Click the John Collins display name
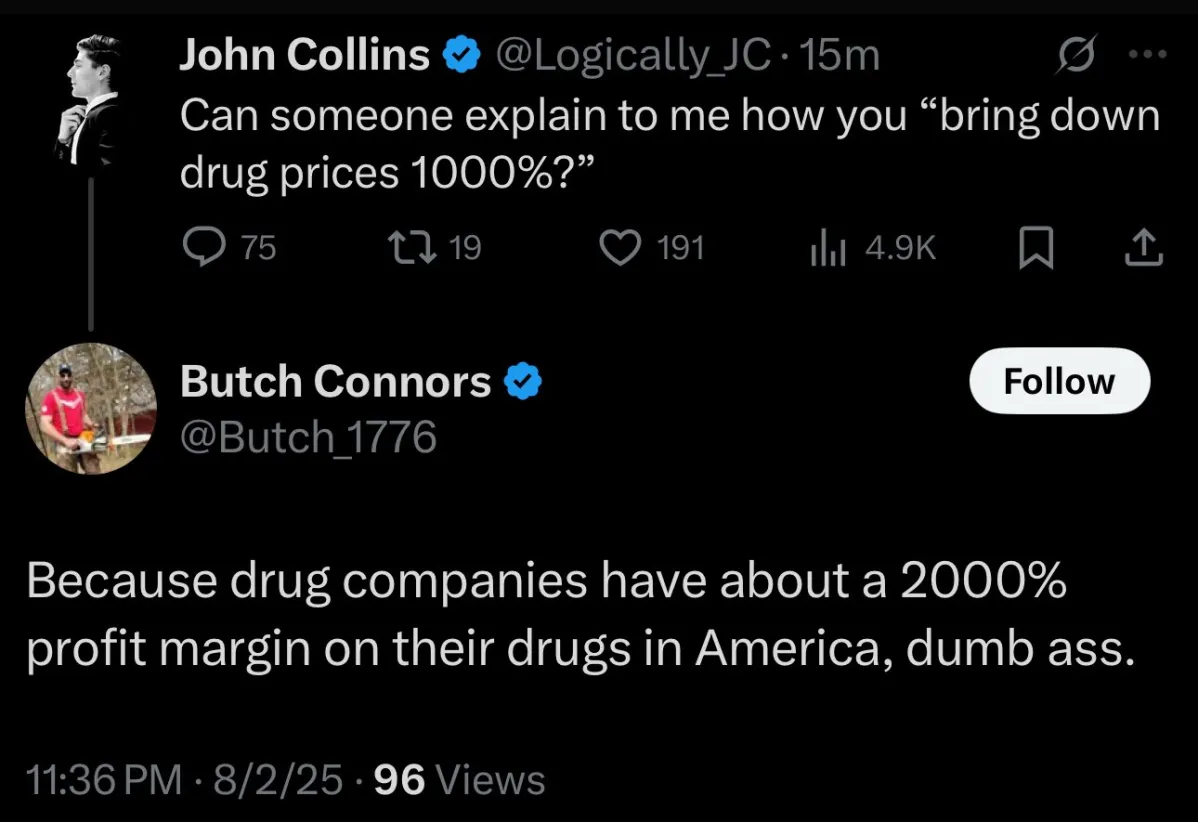The height and width of the screenshot is (822, 1198). pos(304,55)
